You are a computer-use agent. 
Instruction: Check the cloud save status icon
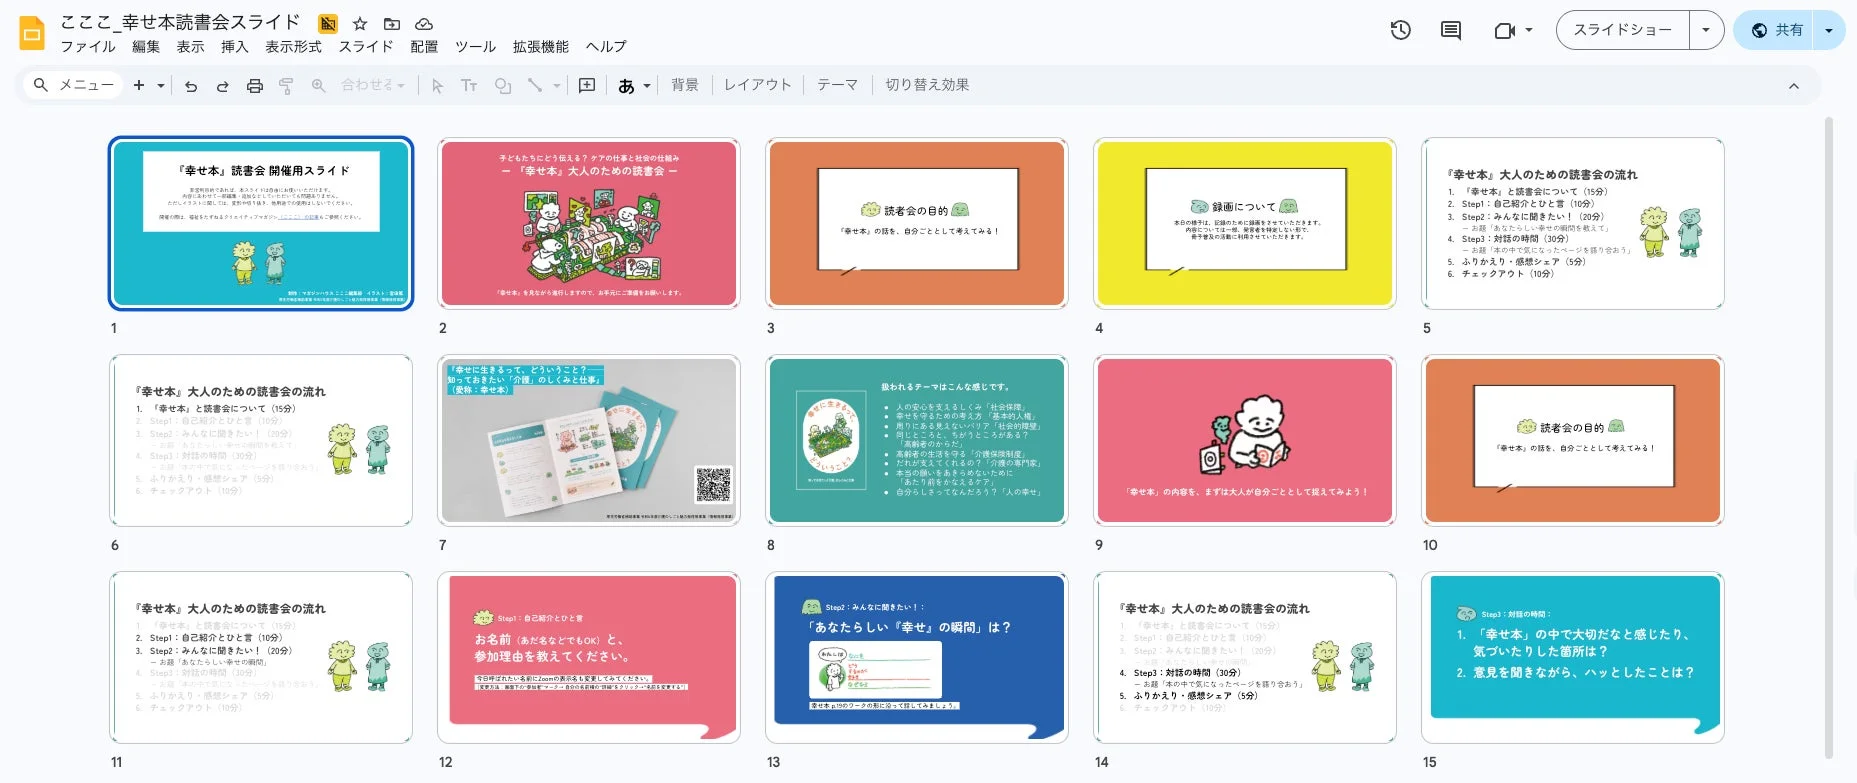click(424, 23)
